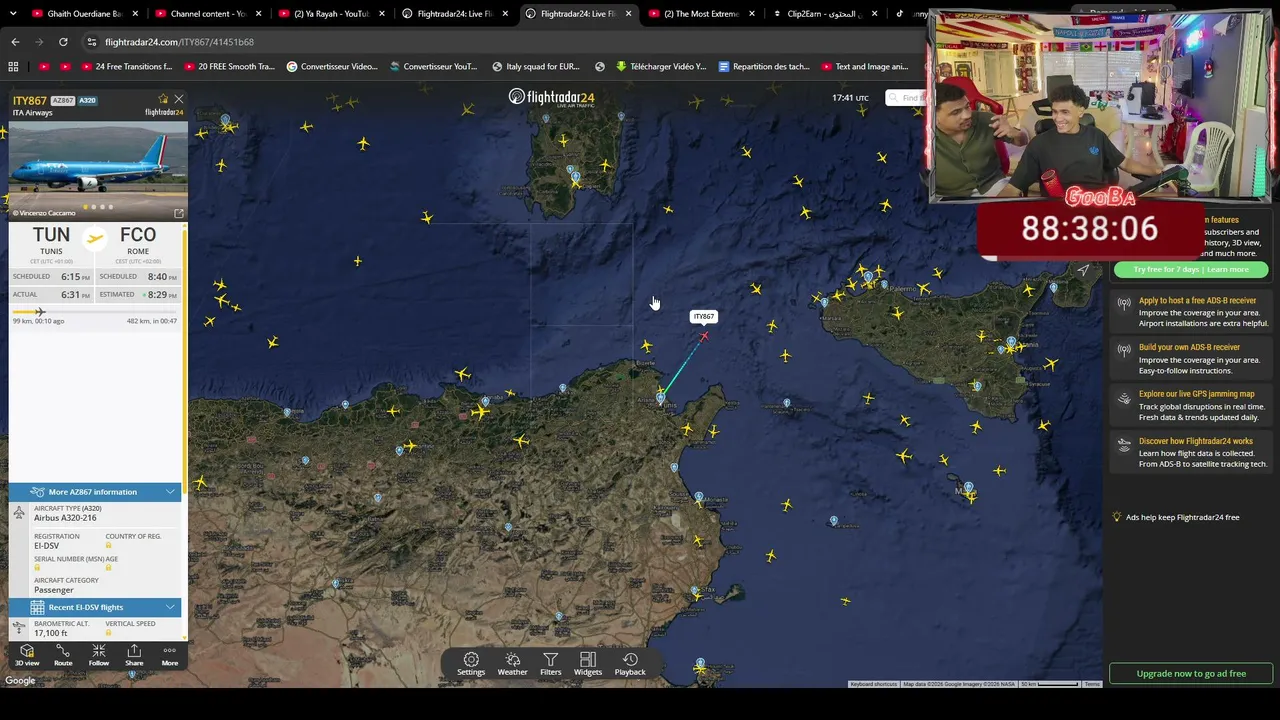Open the Italy squad for EUR... bookmark
Screen dimensions: 1280x720
[536, 67]
